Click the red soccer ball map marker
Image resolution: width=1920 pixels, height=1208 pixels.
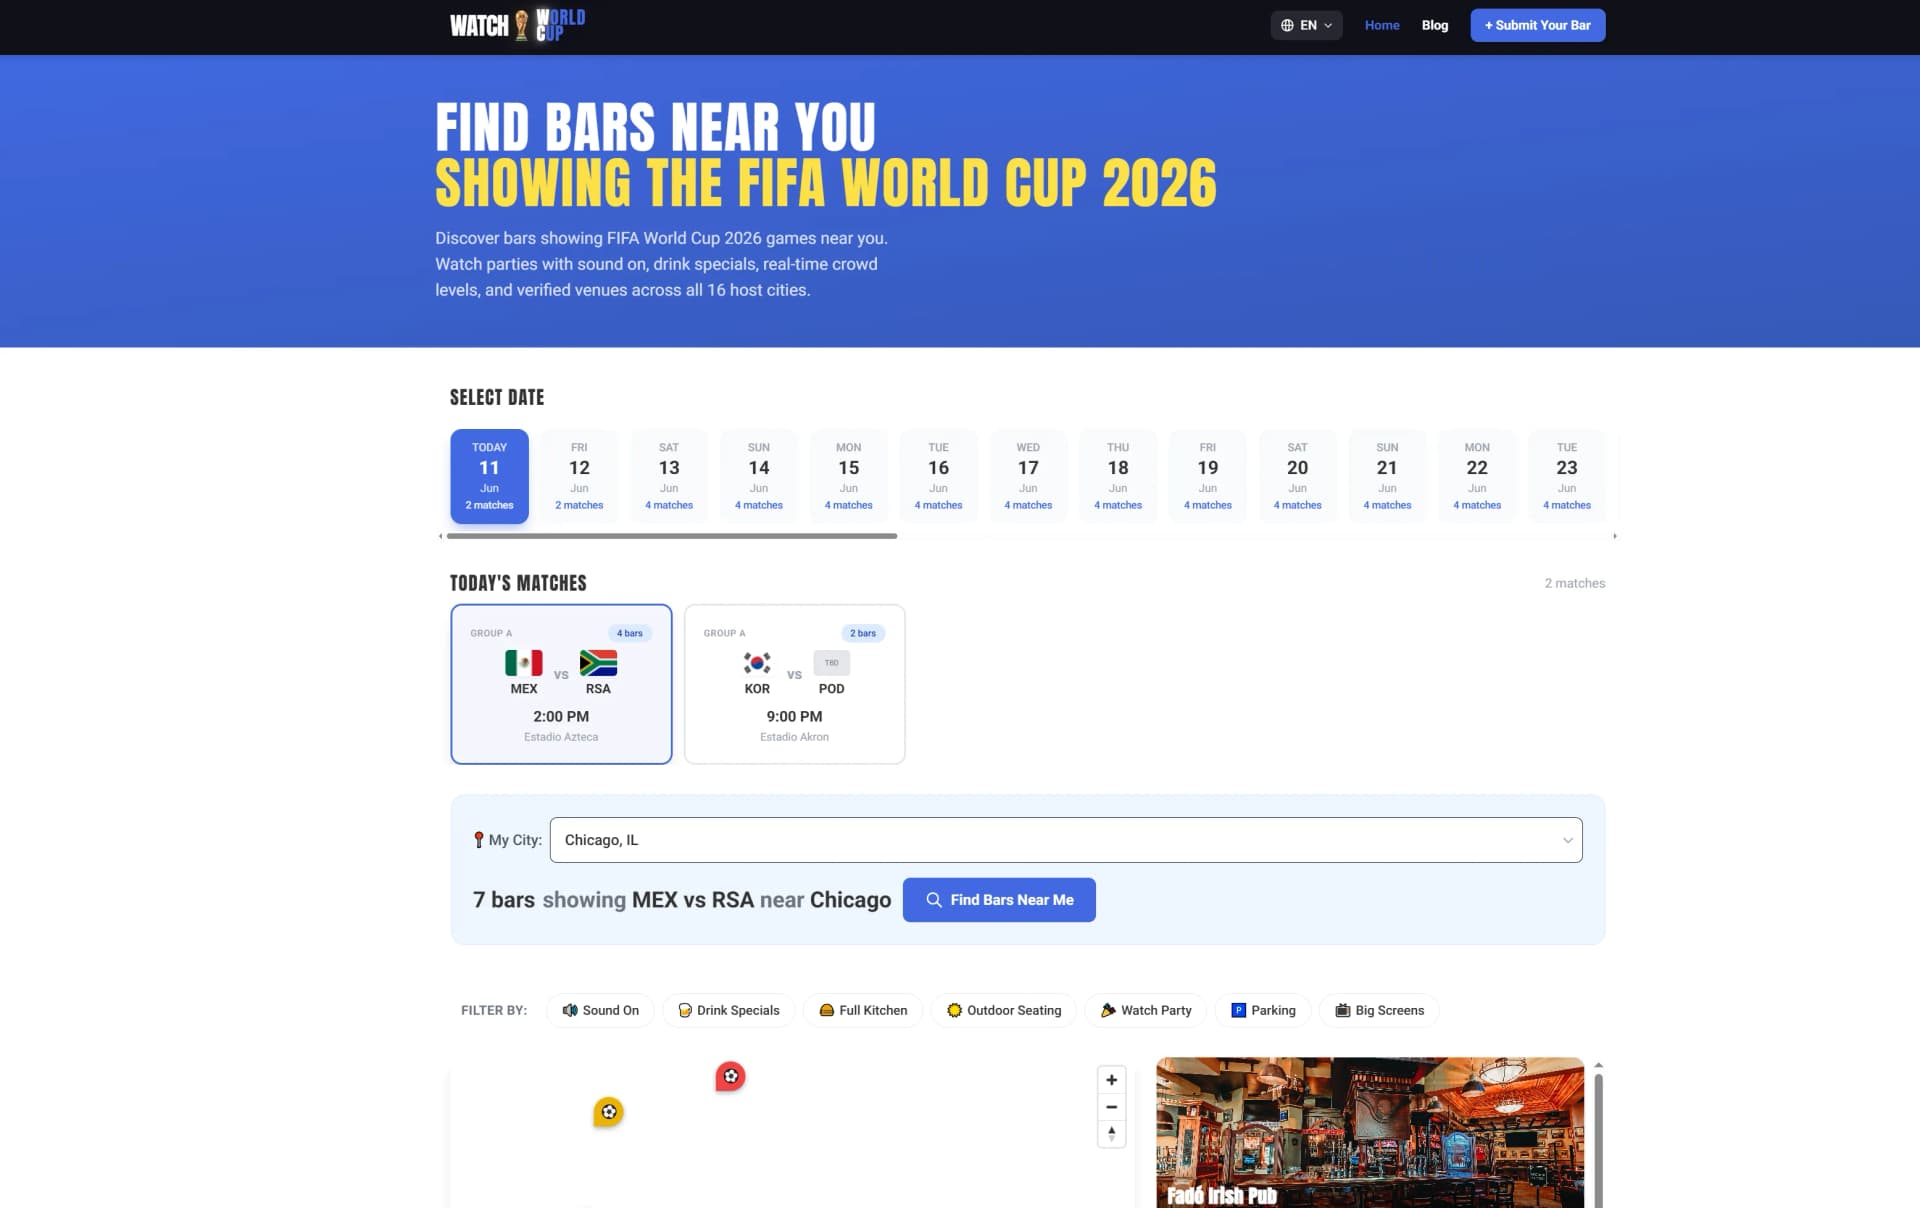coord(730,1076)
